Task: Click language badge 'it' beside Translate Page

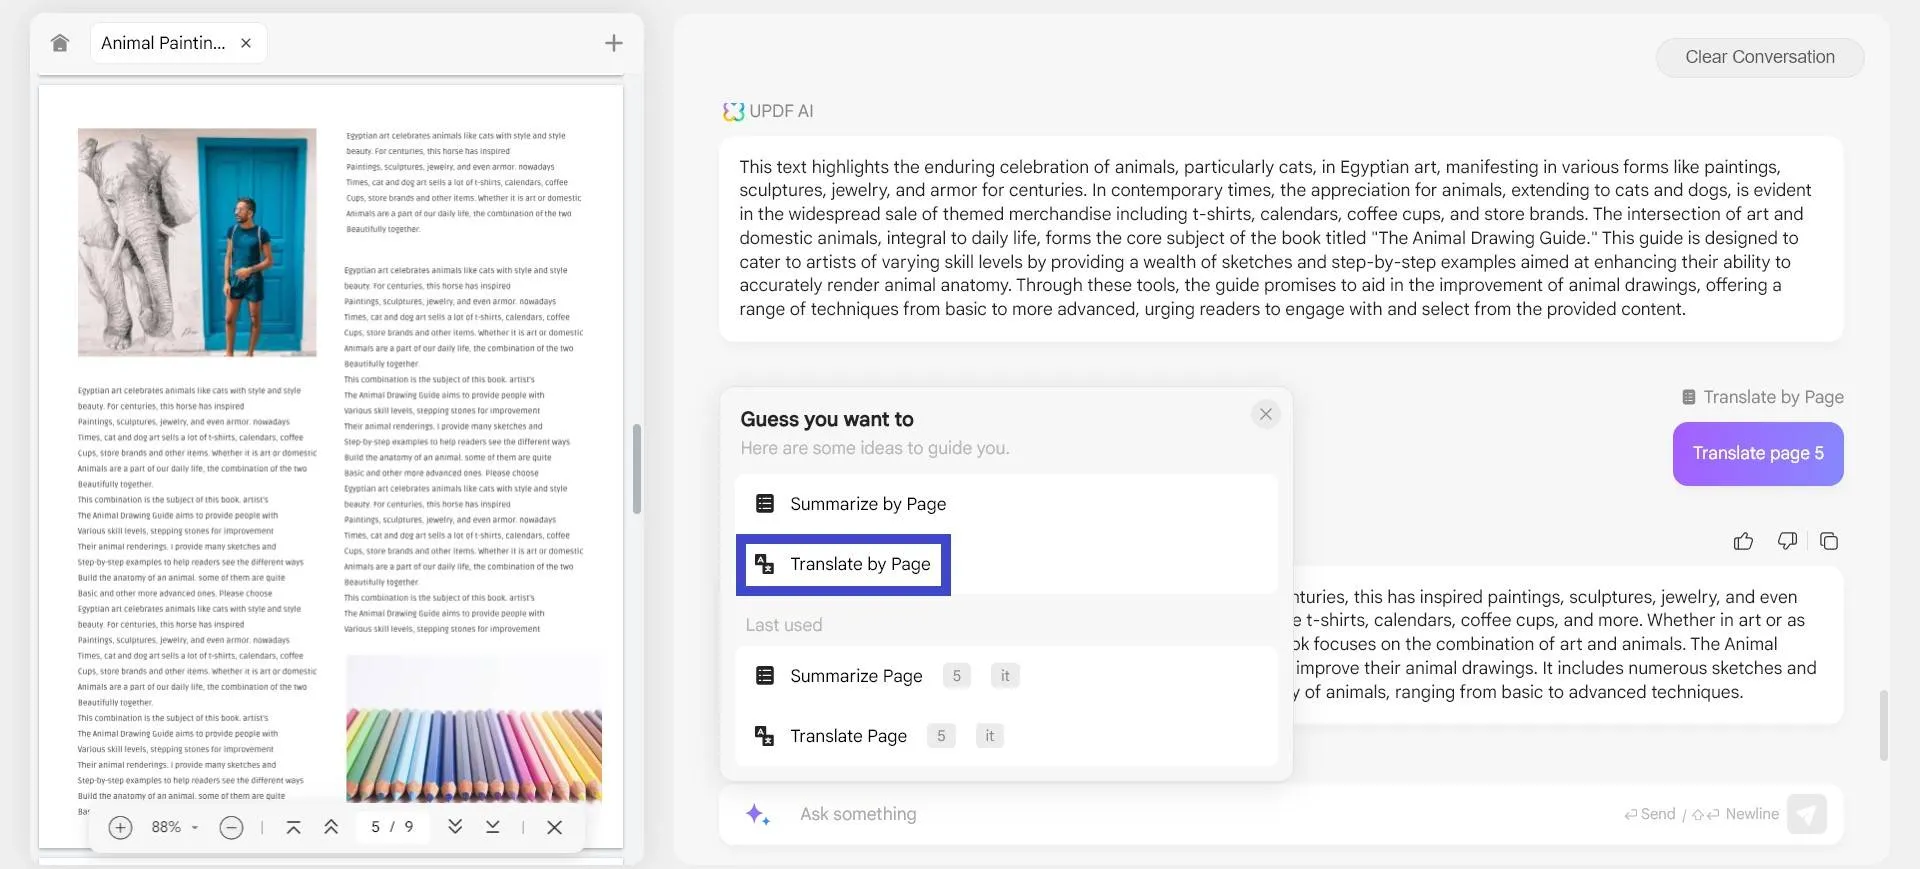Action: pos(989,736)
